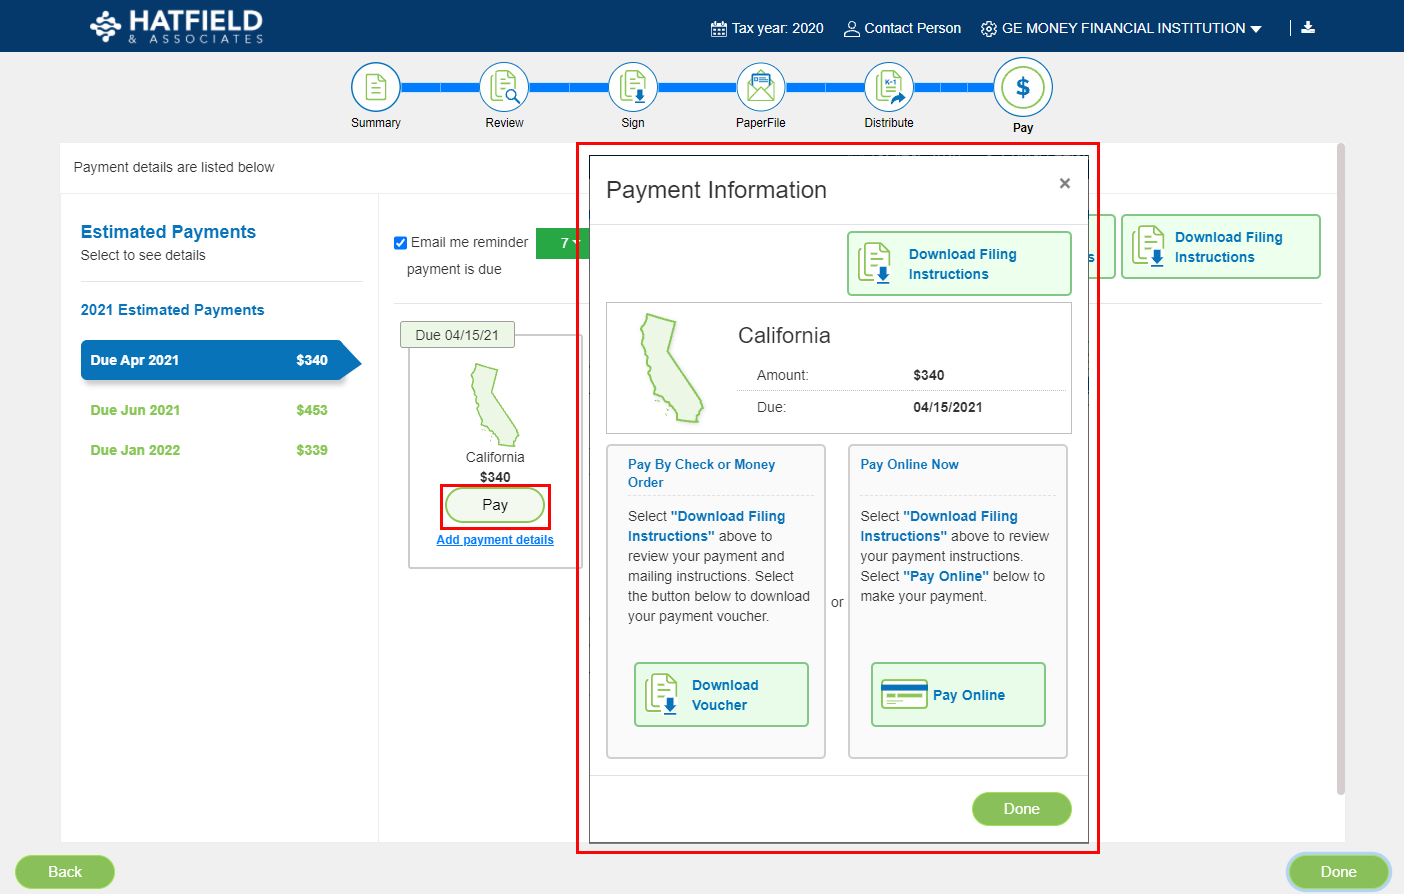
Task: Click the Estimated Payments title
Action: 168,232
